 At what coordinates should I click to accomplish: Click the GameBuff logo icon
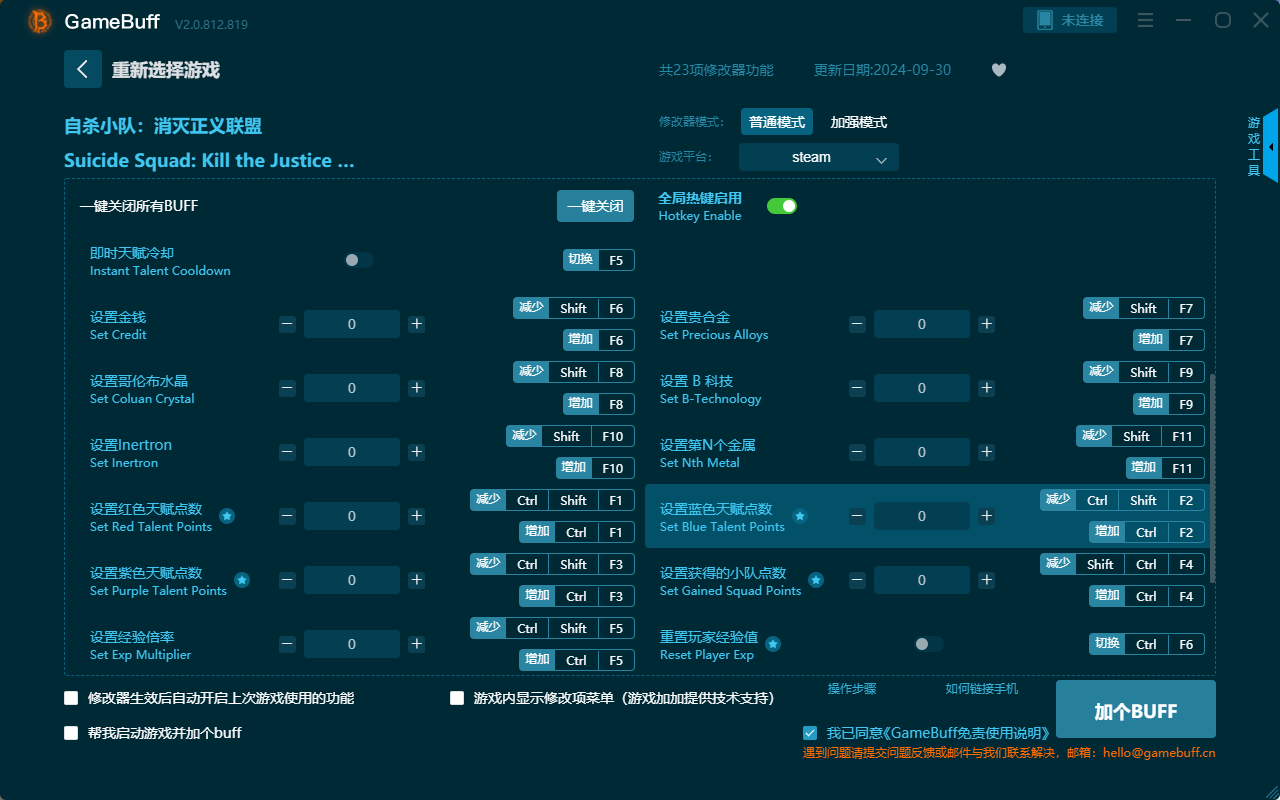40,21
